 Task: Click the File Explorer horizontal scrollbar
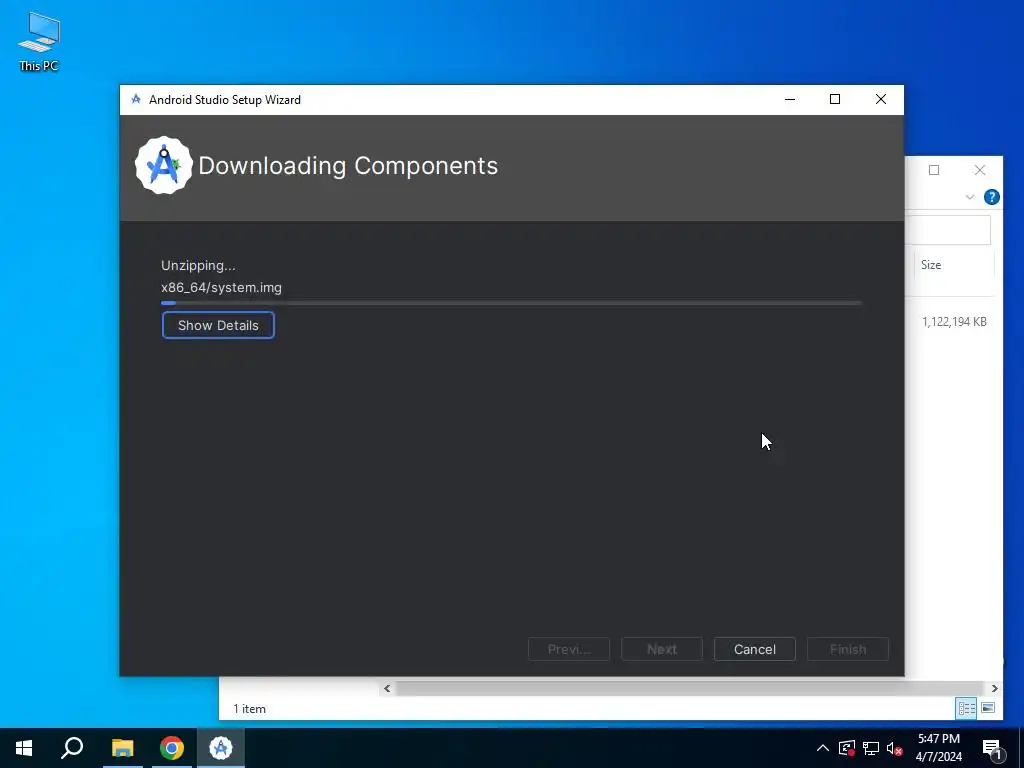coord(689,688)
